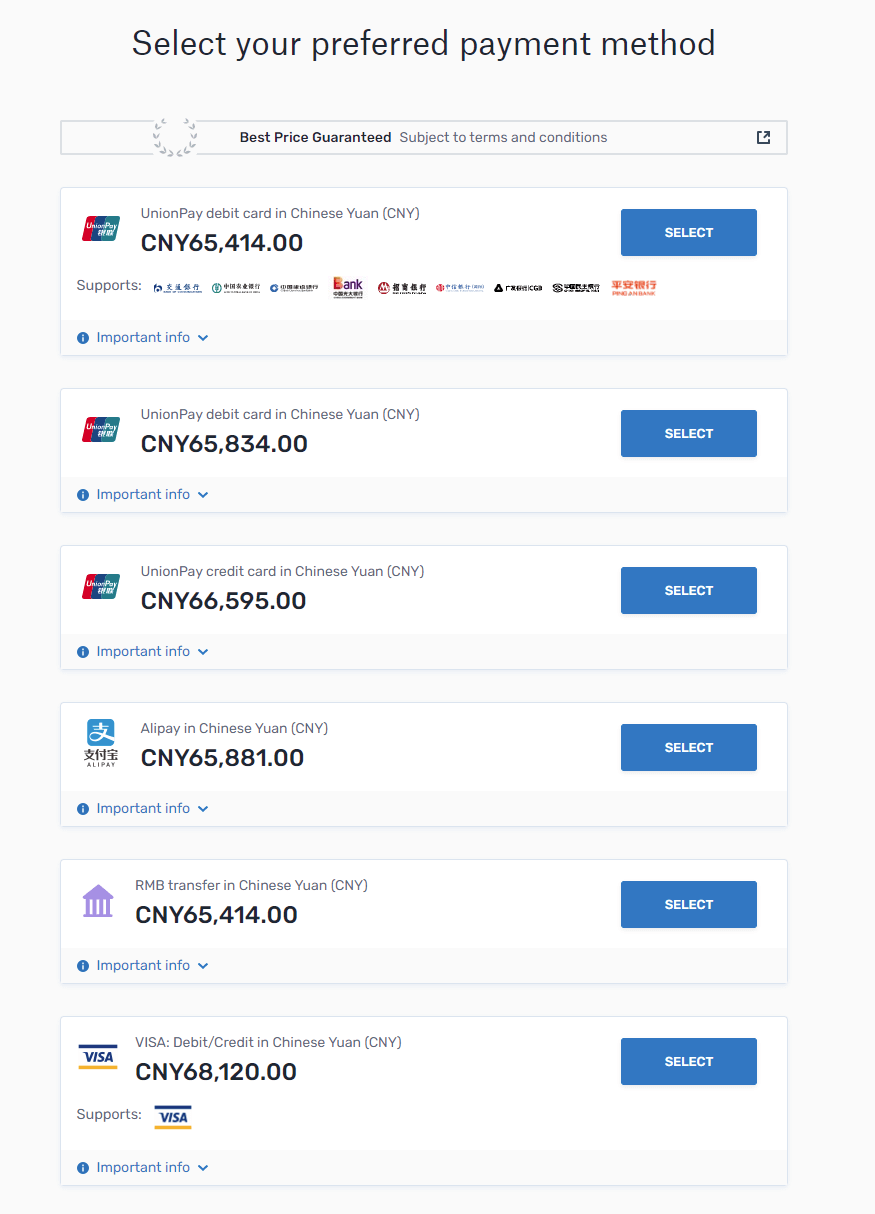Click the laurel wreath Best Price badge
This screenshot has width=875, height=1214.
click(x=175, y=137)
